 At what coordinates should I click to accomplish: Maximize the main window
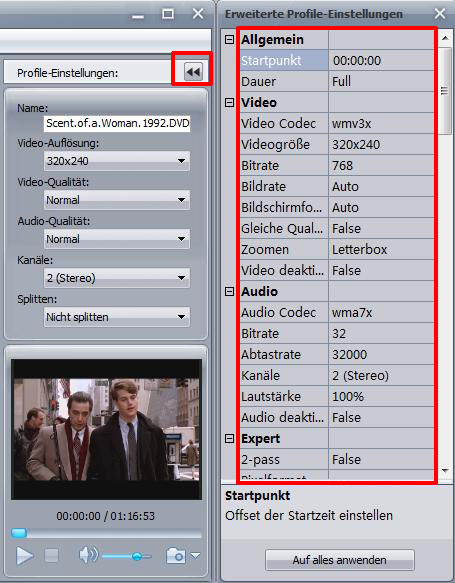168,14
